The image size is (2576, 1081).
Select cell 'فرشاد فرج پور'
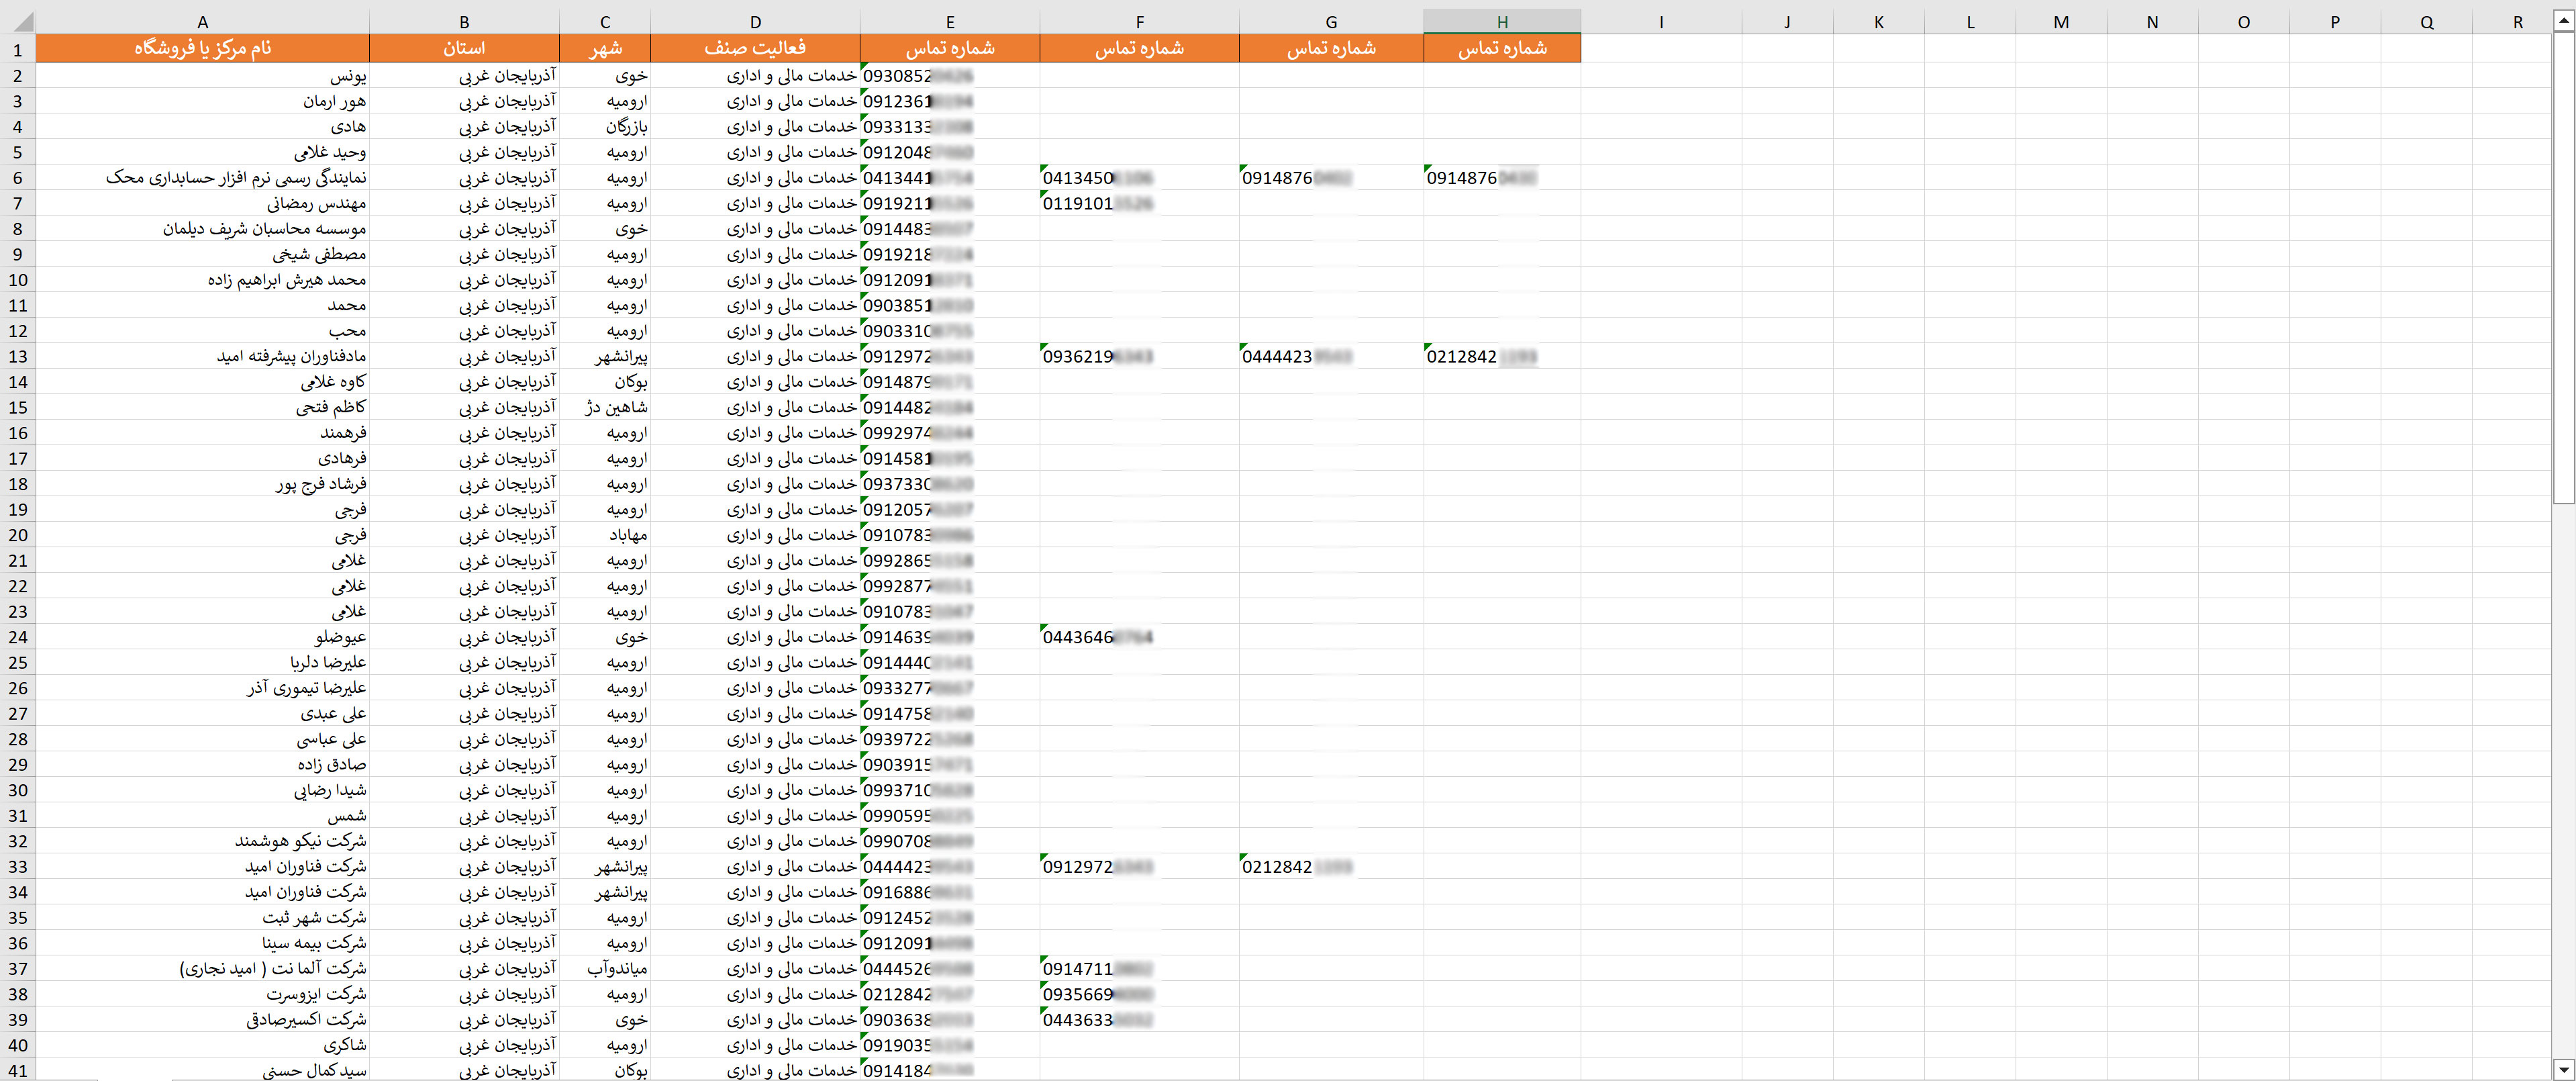click(203, 484)
